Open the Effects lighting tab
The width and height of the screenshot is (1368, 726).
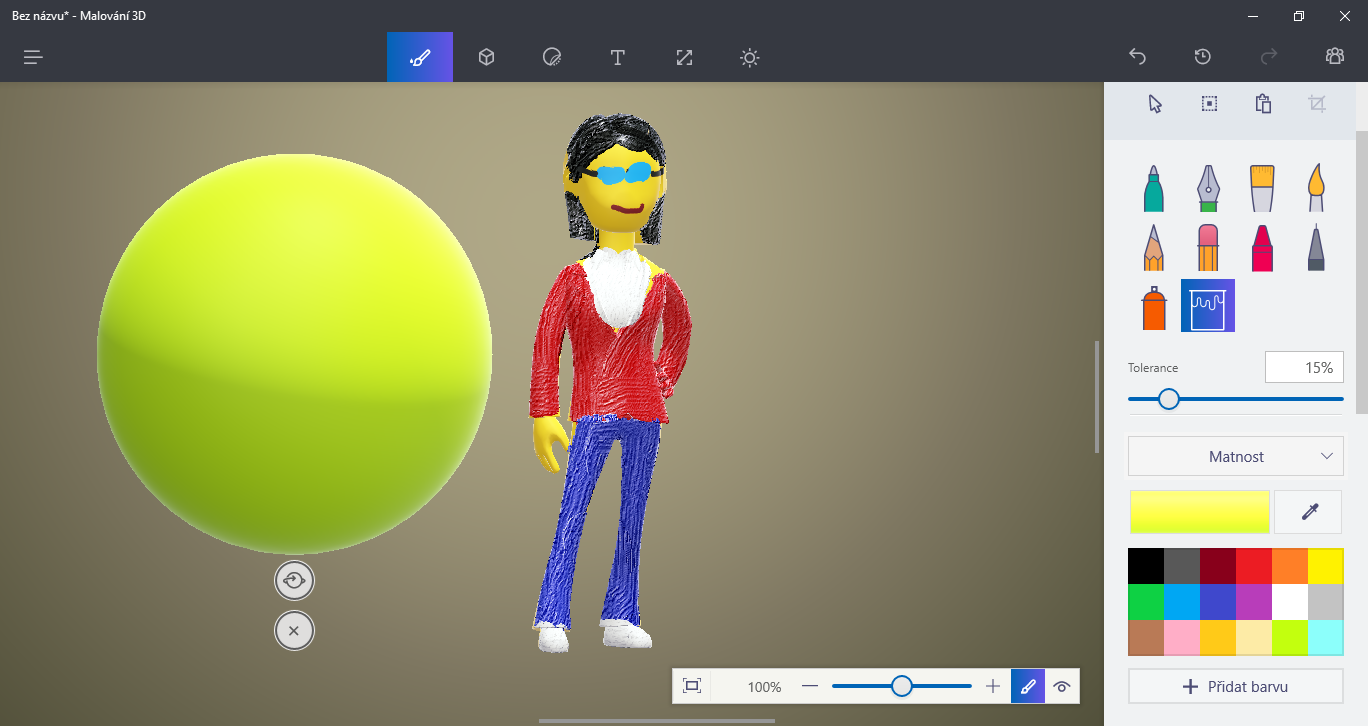(750, 57)
